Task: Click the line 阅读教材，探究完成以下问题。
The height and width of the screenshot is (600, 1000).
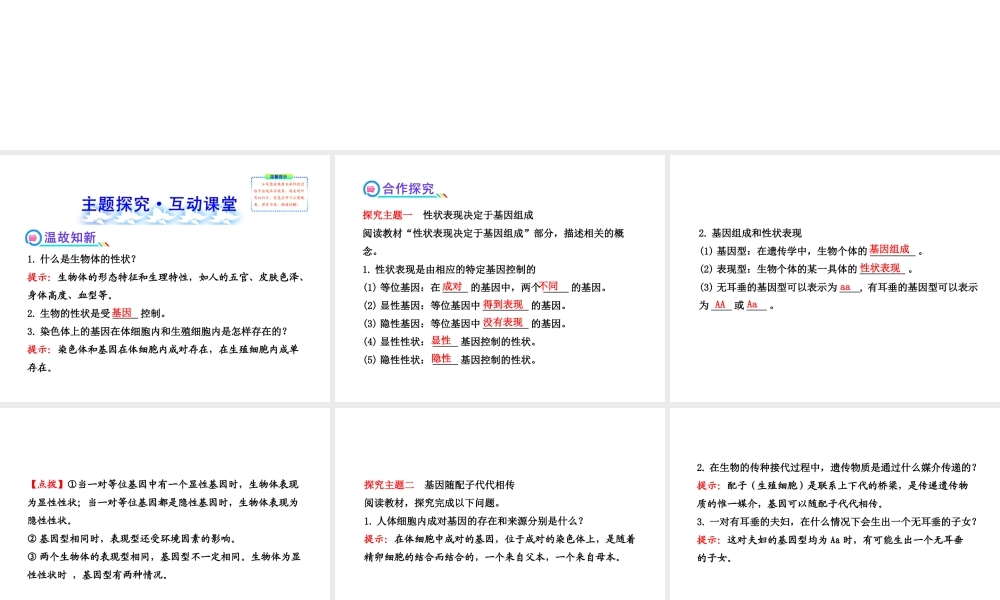Action: (433, 502)
